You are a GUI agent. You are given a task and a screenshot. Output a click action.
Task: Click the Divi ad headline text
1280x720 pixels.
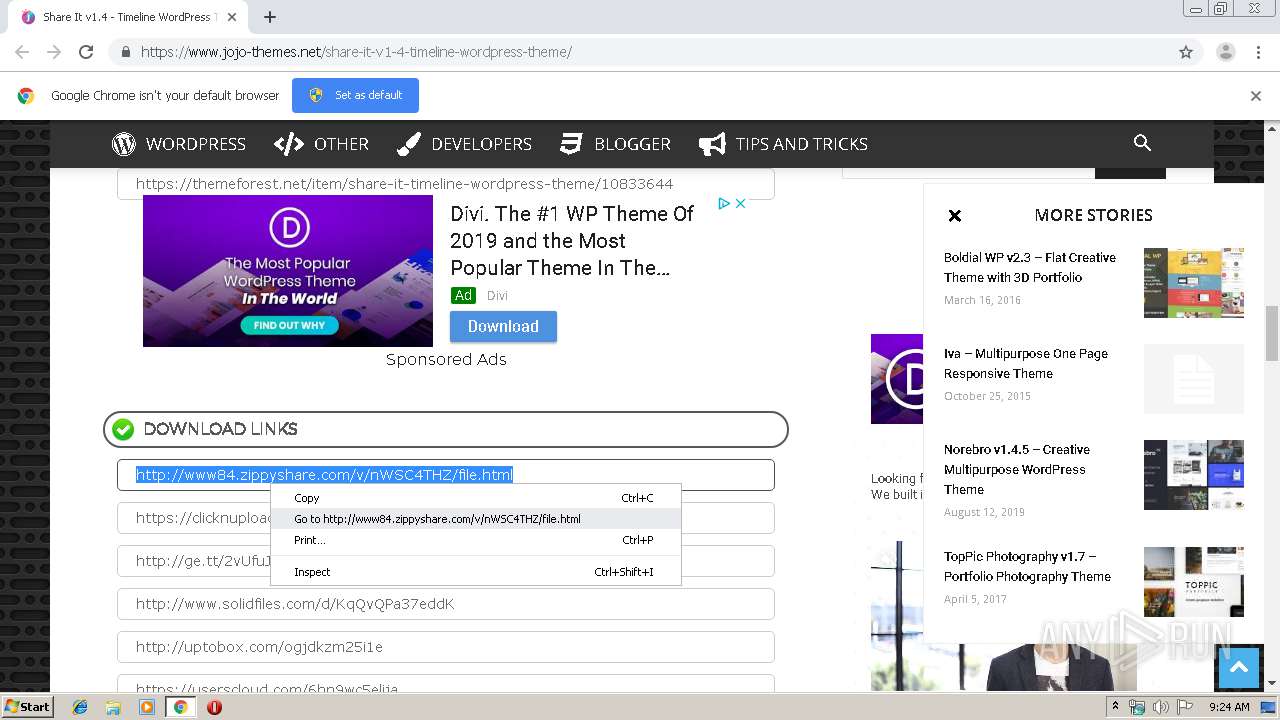click(572, 241)
